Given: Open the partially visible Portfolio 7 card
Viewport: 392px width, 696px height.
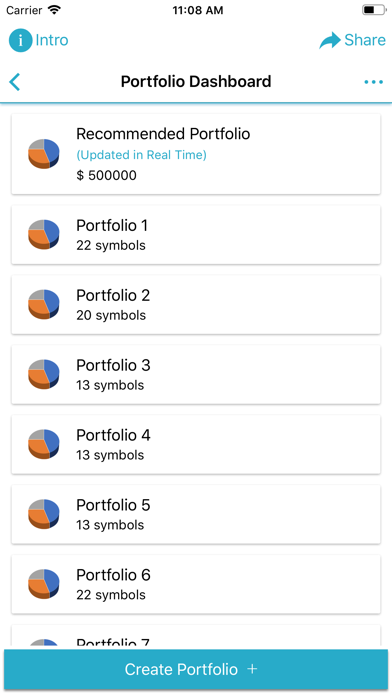Looking at the screenshot, I should point(196,636).
